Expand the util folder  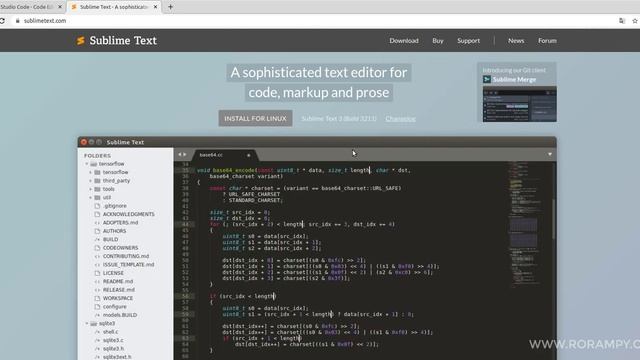[x=91, y=198]
